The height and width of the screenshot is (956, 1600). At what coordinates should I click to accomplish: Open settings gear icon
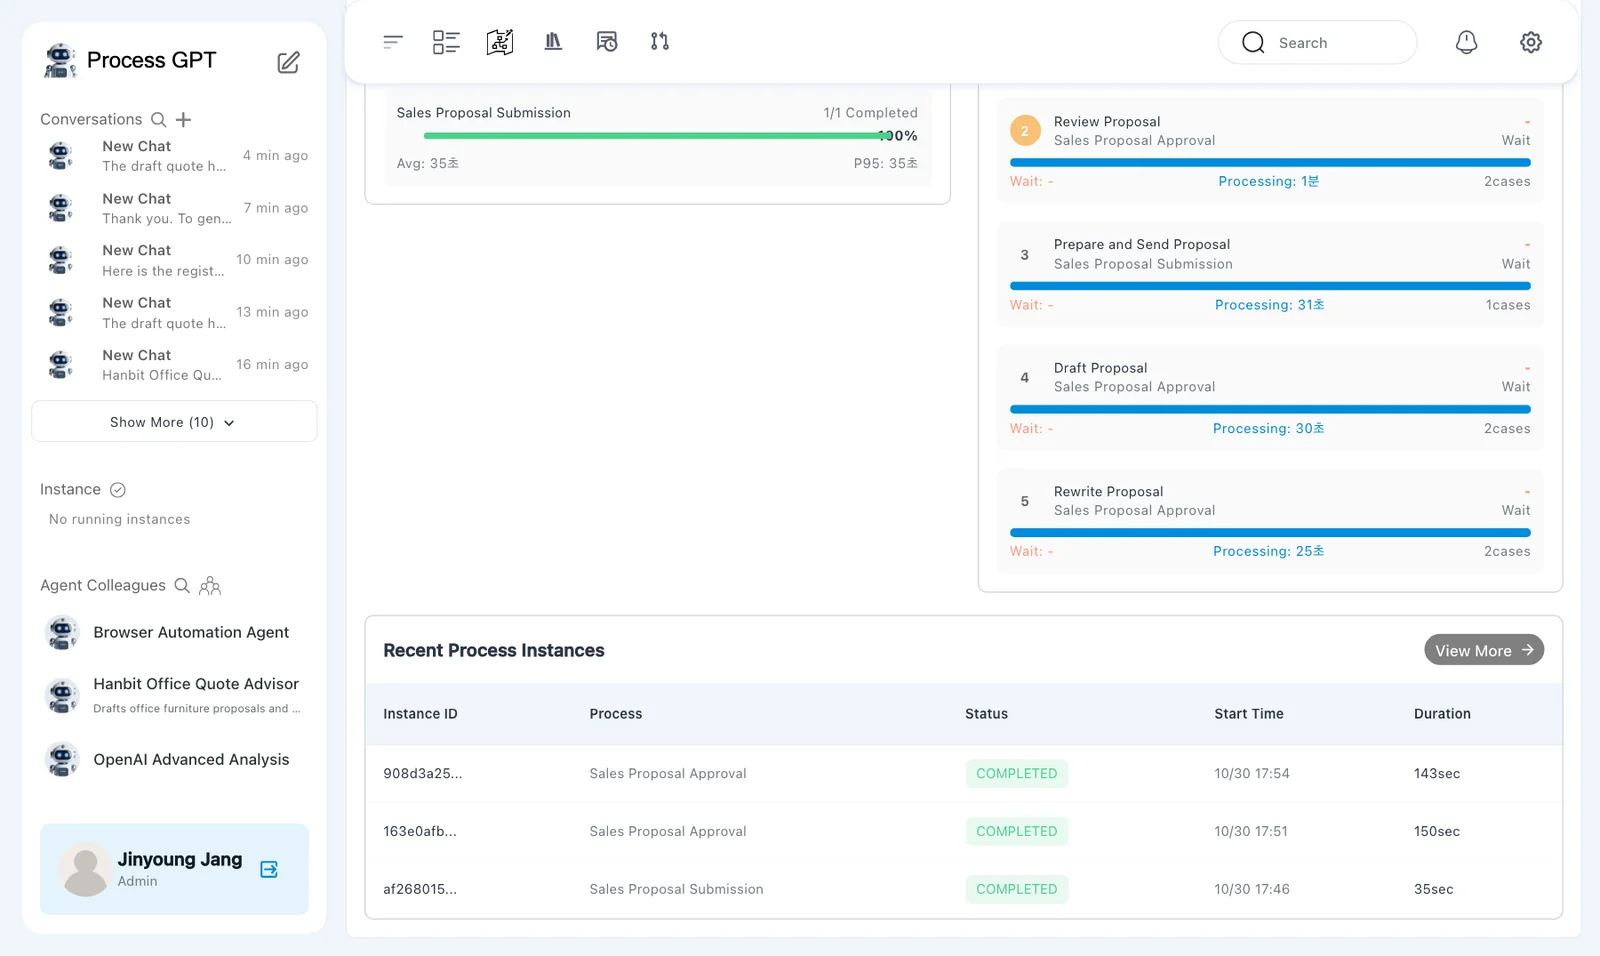(1531, 42)
